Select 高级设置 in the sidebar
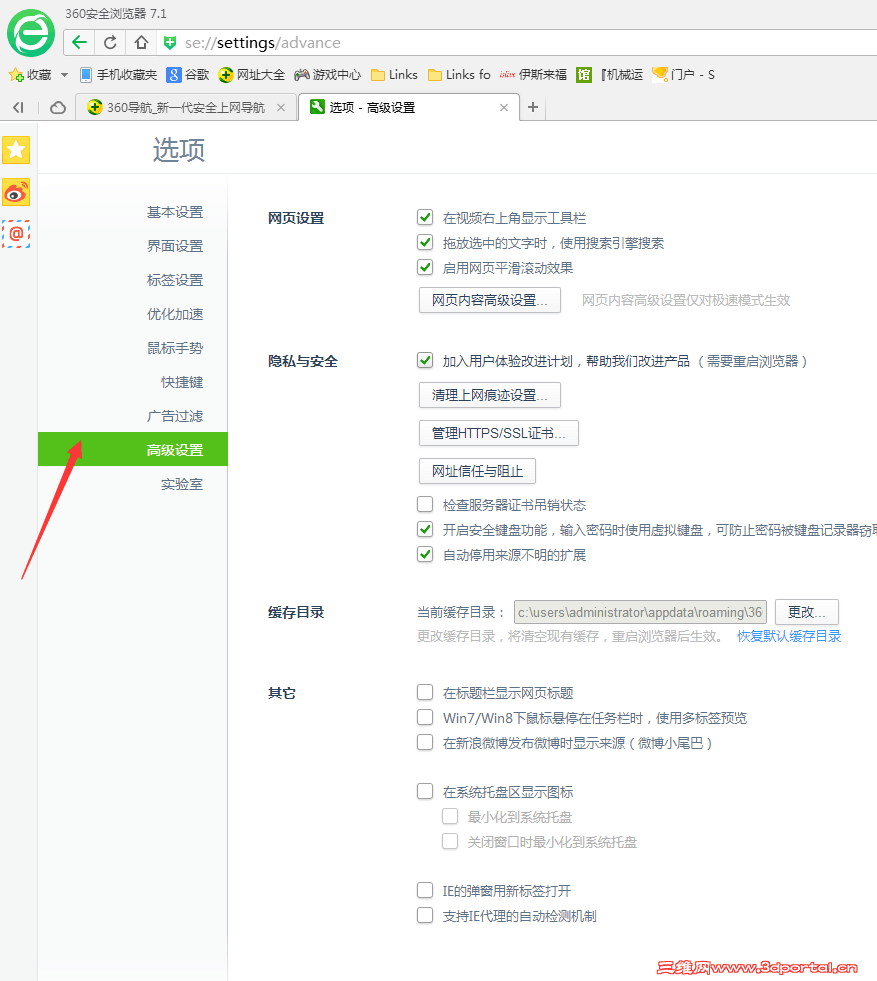The height and width of the screenshot is (981, 877). click(x=133, y=449)
